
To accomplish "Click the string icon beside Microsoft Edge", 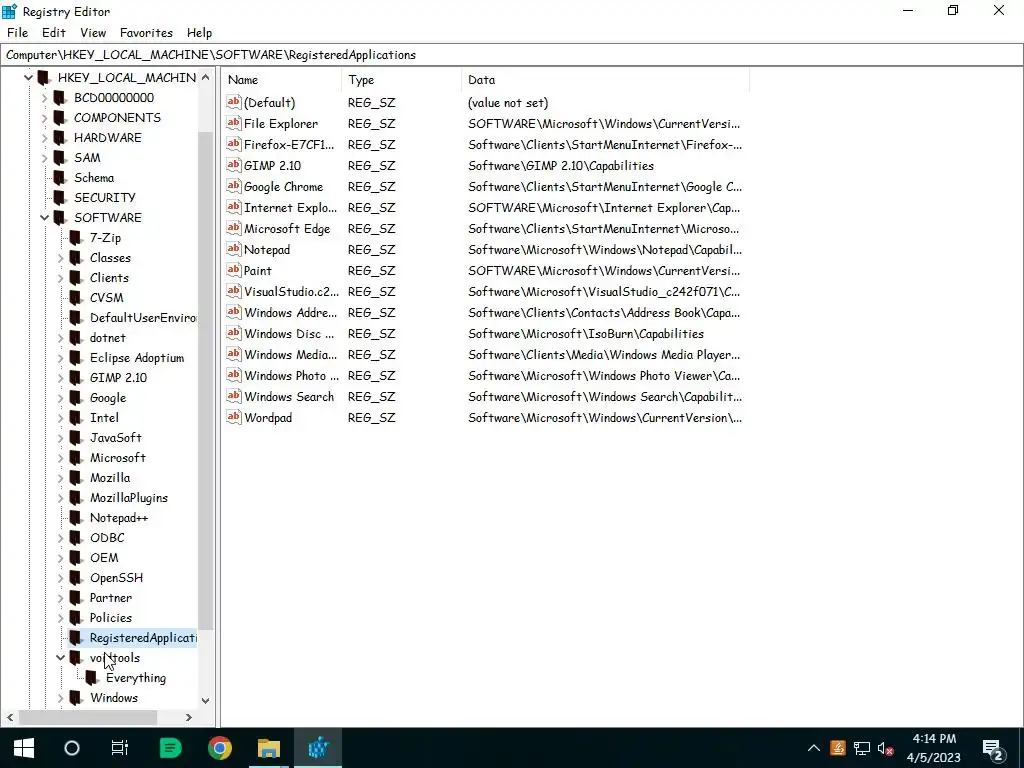I will 234,228.
